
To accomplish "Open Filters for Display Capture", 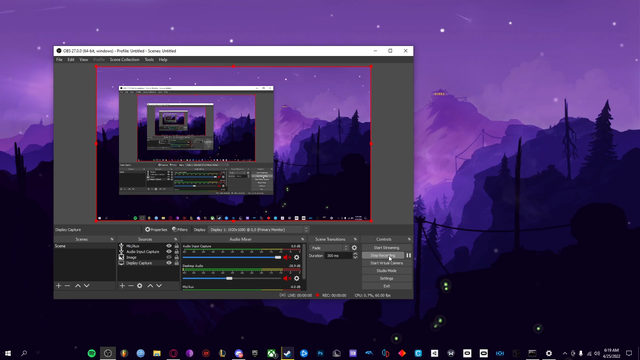I will (180, 230).
